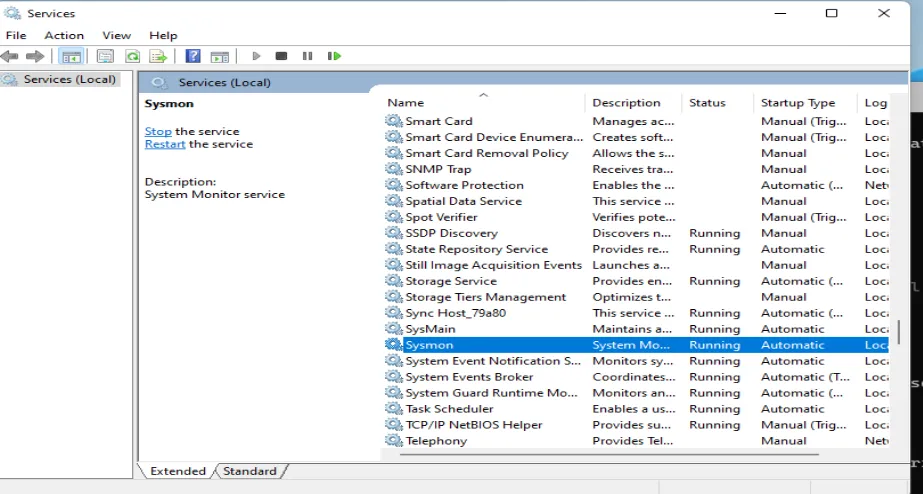
Task: Click the Export List toolbar icon
Action: pos(158,57)
